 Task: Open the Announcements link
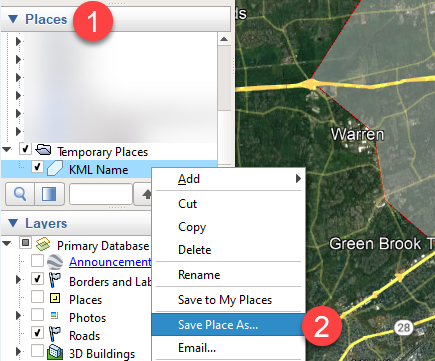110,262
